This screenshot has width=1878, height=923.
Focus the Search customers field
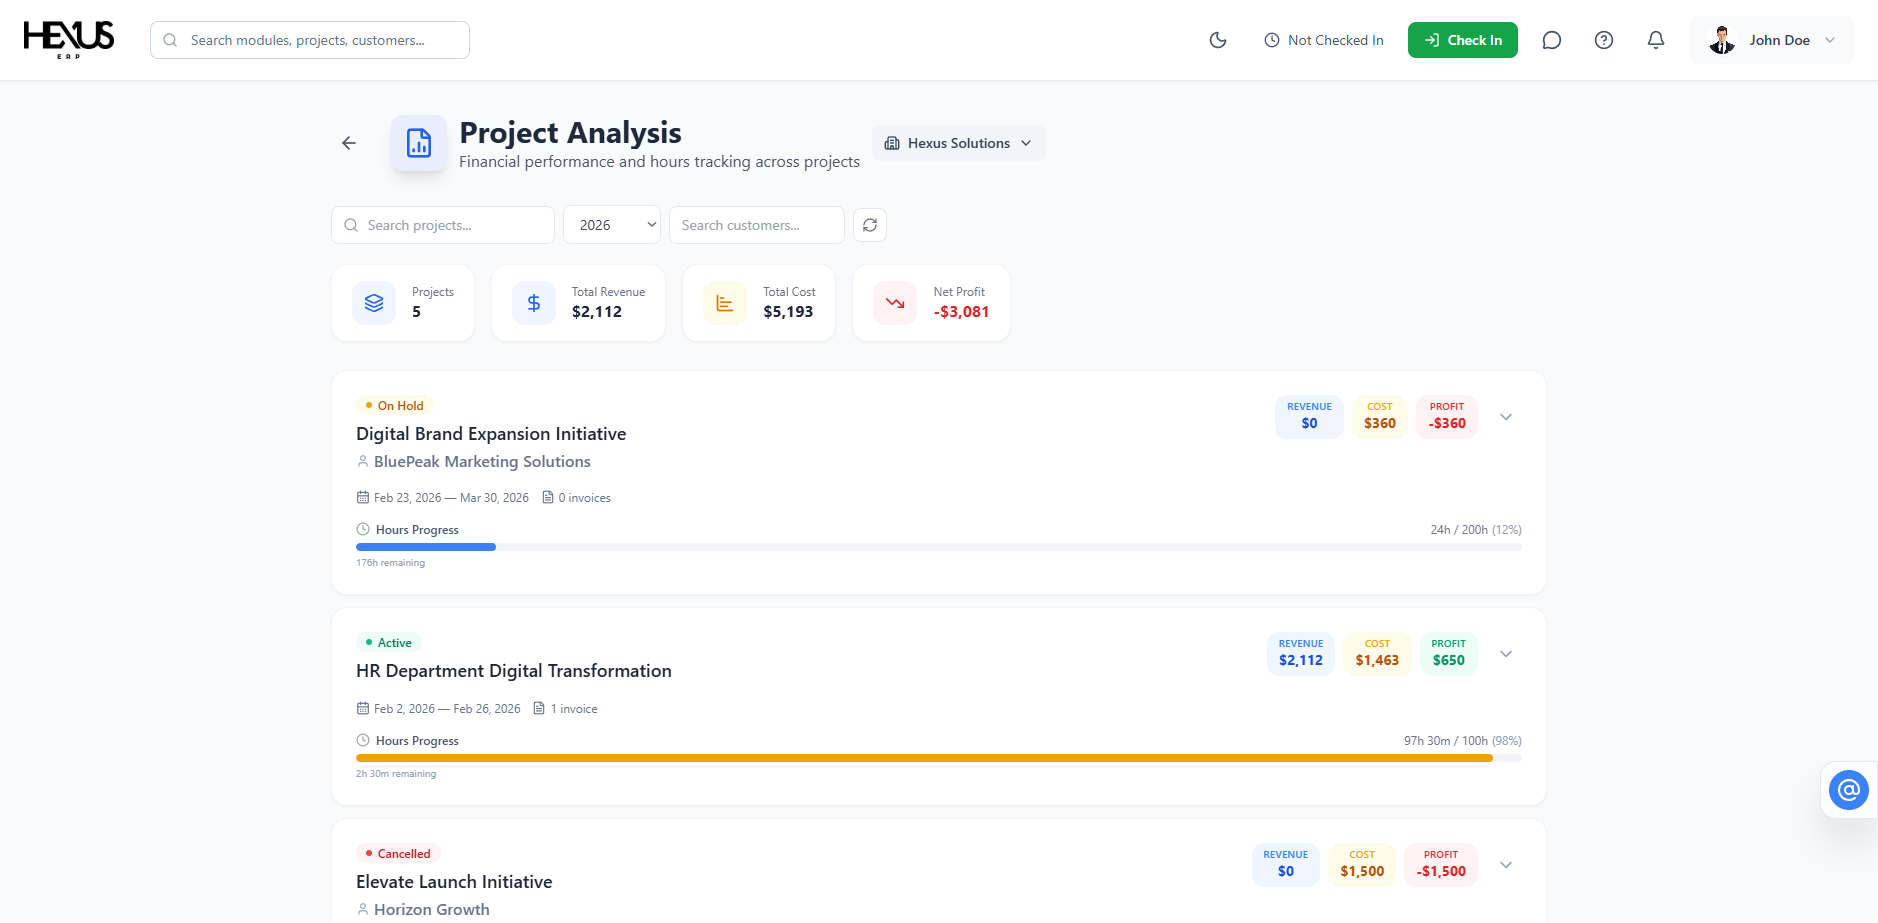click(x=757, y=225)
